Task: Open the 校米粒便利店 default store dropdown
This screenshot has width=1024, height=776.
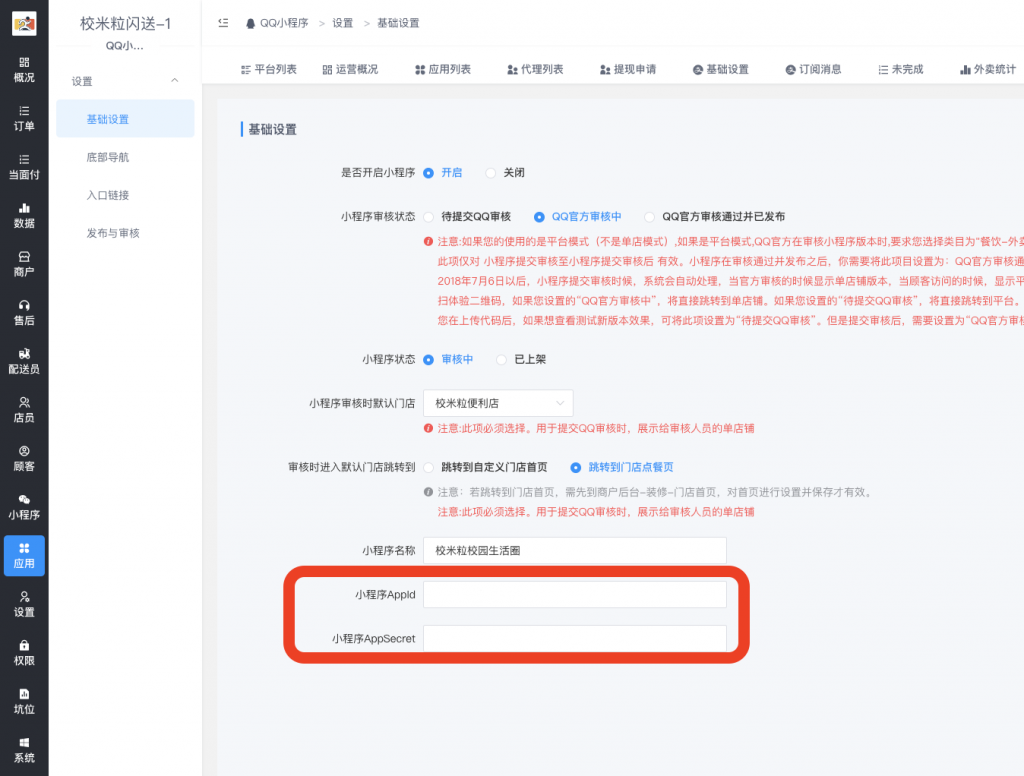Action: click(497, 403)
